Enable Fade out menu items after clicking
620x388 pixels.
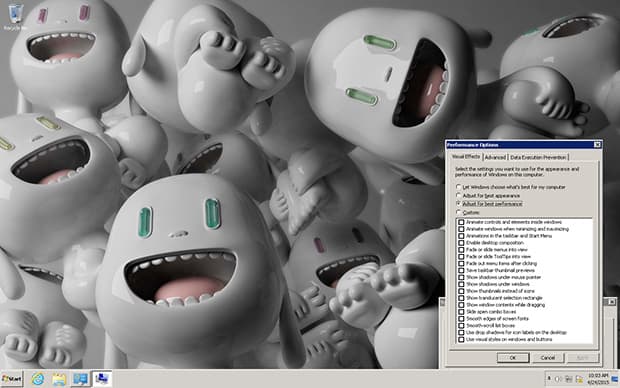[x=461, y=263]
